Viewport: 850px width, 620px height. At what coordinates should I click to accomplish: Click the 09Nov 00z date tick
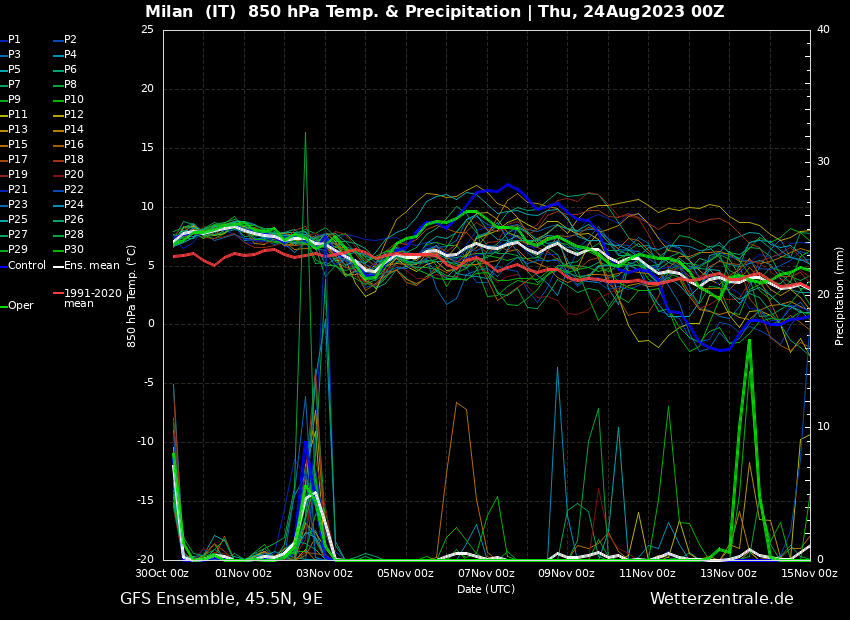pos(567,574)
